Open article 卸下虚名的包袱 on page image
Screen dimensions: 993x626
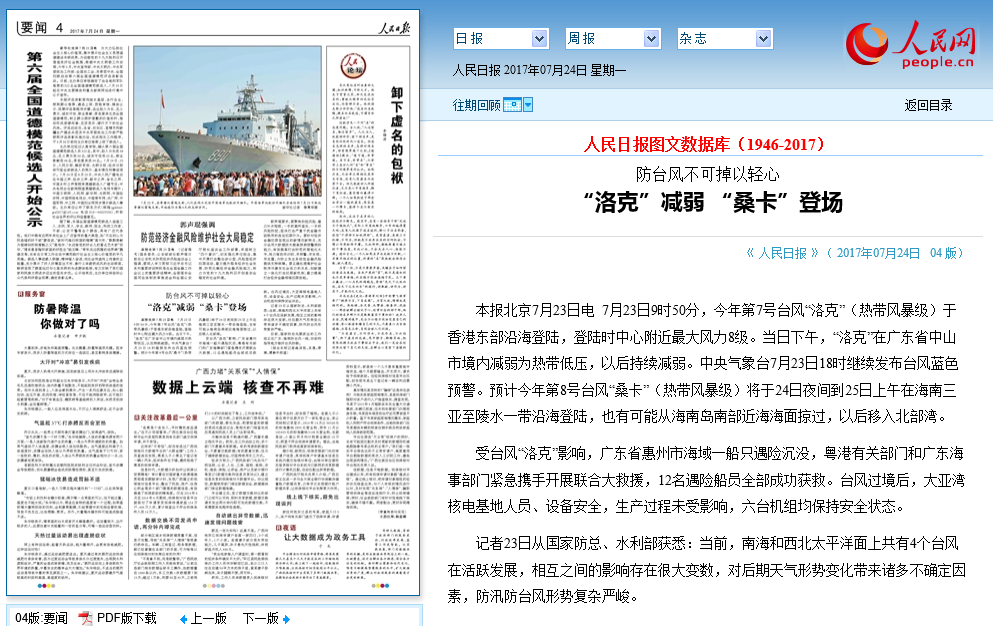(397, 136)
